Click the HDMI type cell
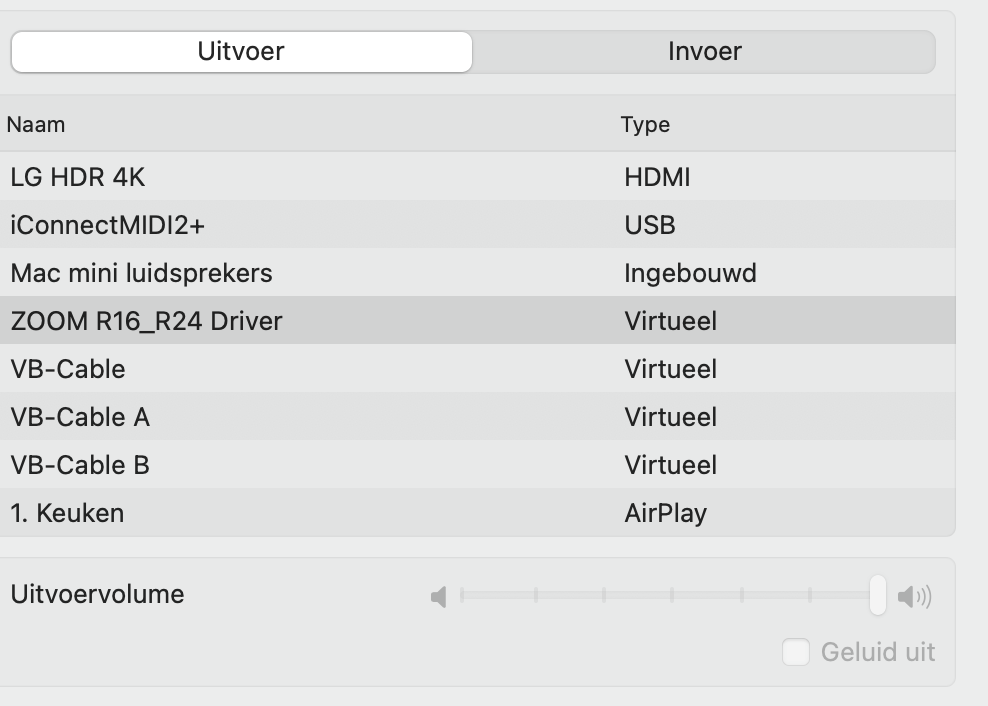The image size is (988, 706). click(657, 178)
